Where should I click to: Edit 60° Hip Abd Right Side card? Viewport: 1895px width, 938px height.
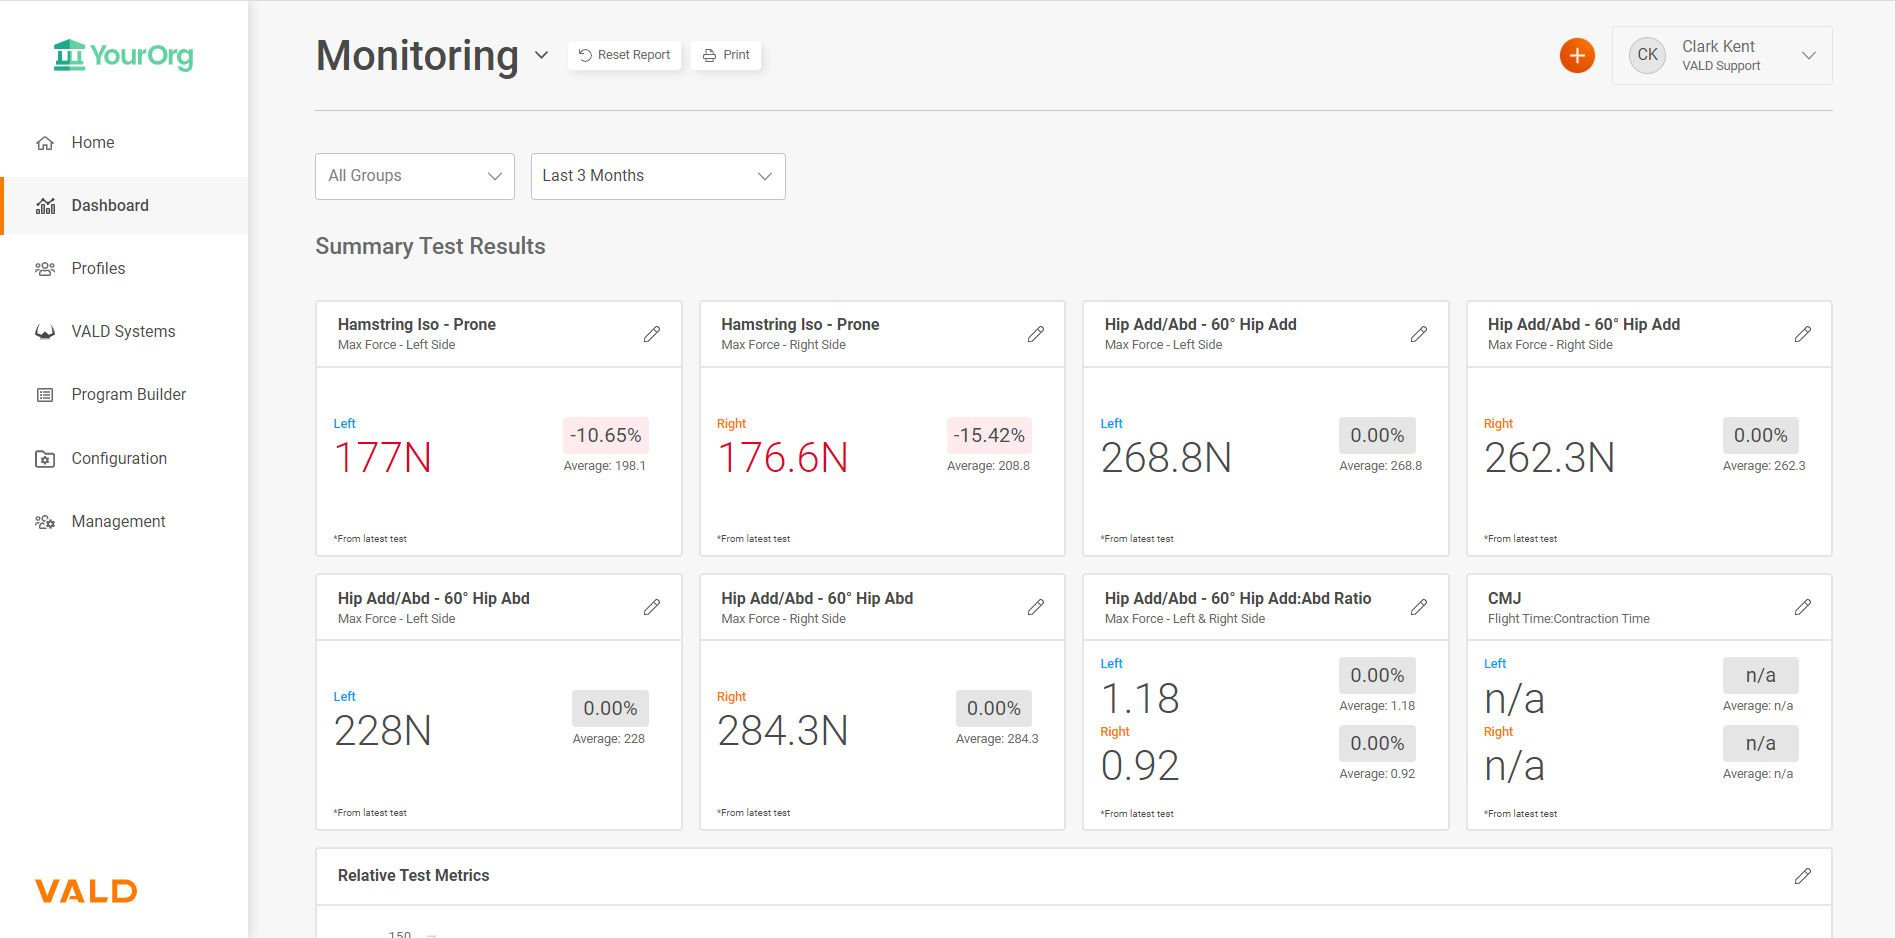(x=1036, y=607)
